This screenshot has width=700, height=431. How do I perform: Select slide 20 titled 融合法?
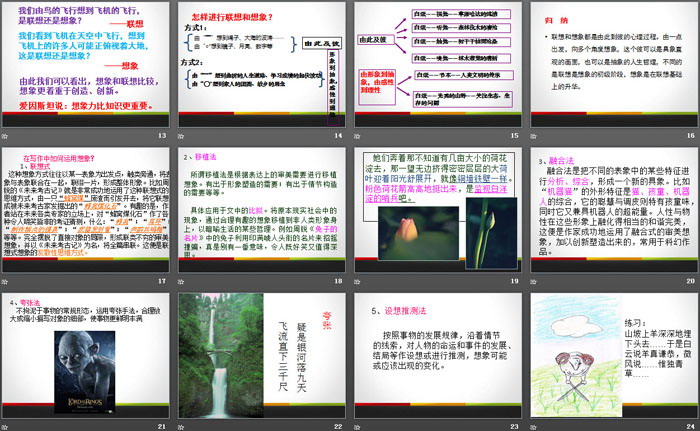point(610,212)
